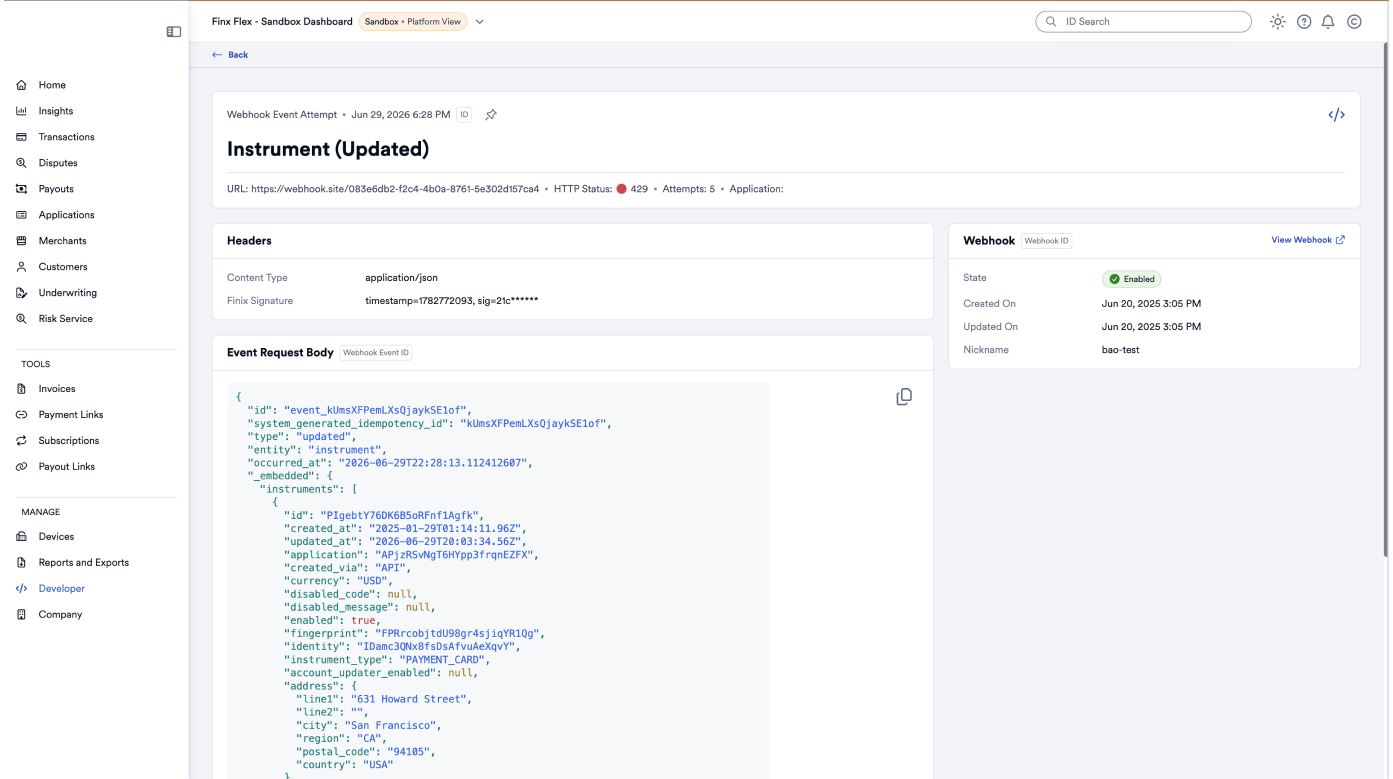Screen dimensions: 1393x779
Task: Click the Payout Links icon
Action: point(21,467)
